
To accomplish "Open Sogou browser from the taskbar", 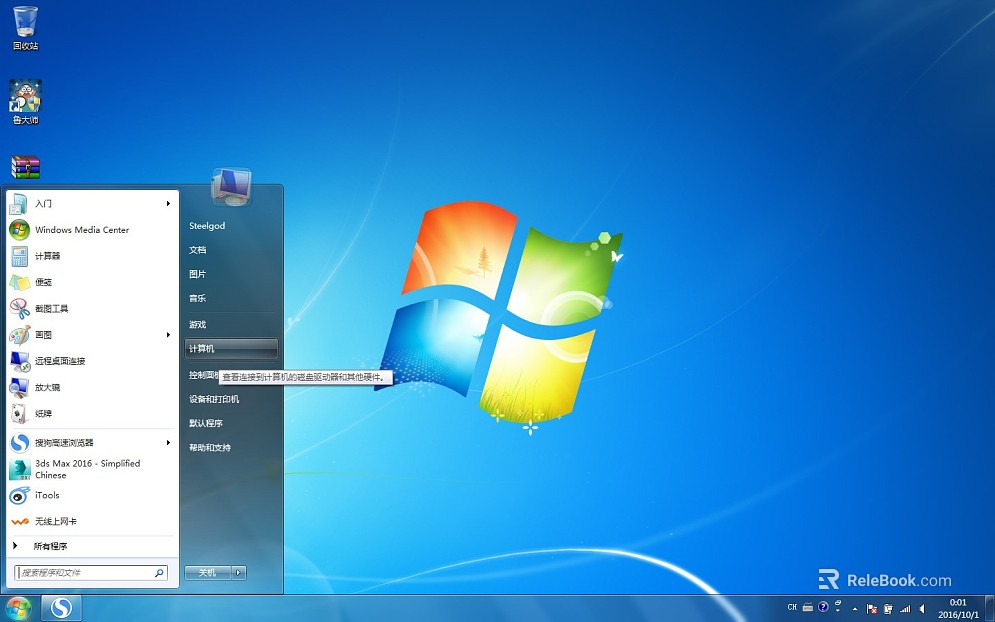I will pos(62,608).
